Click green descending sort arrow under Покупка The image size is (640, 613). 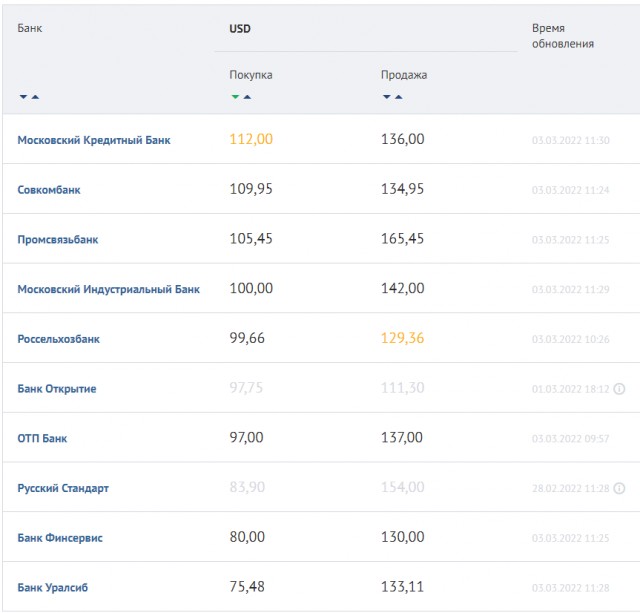tap(235, 97)
